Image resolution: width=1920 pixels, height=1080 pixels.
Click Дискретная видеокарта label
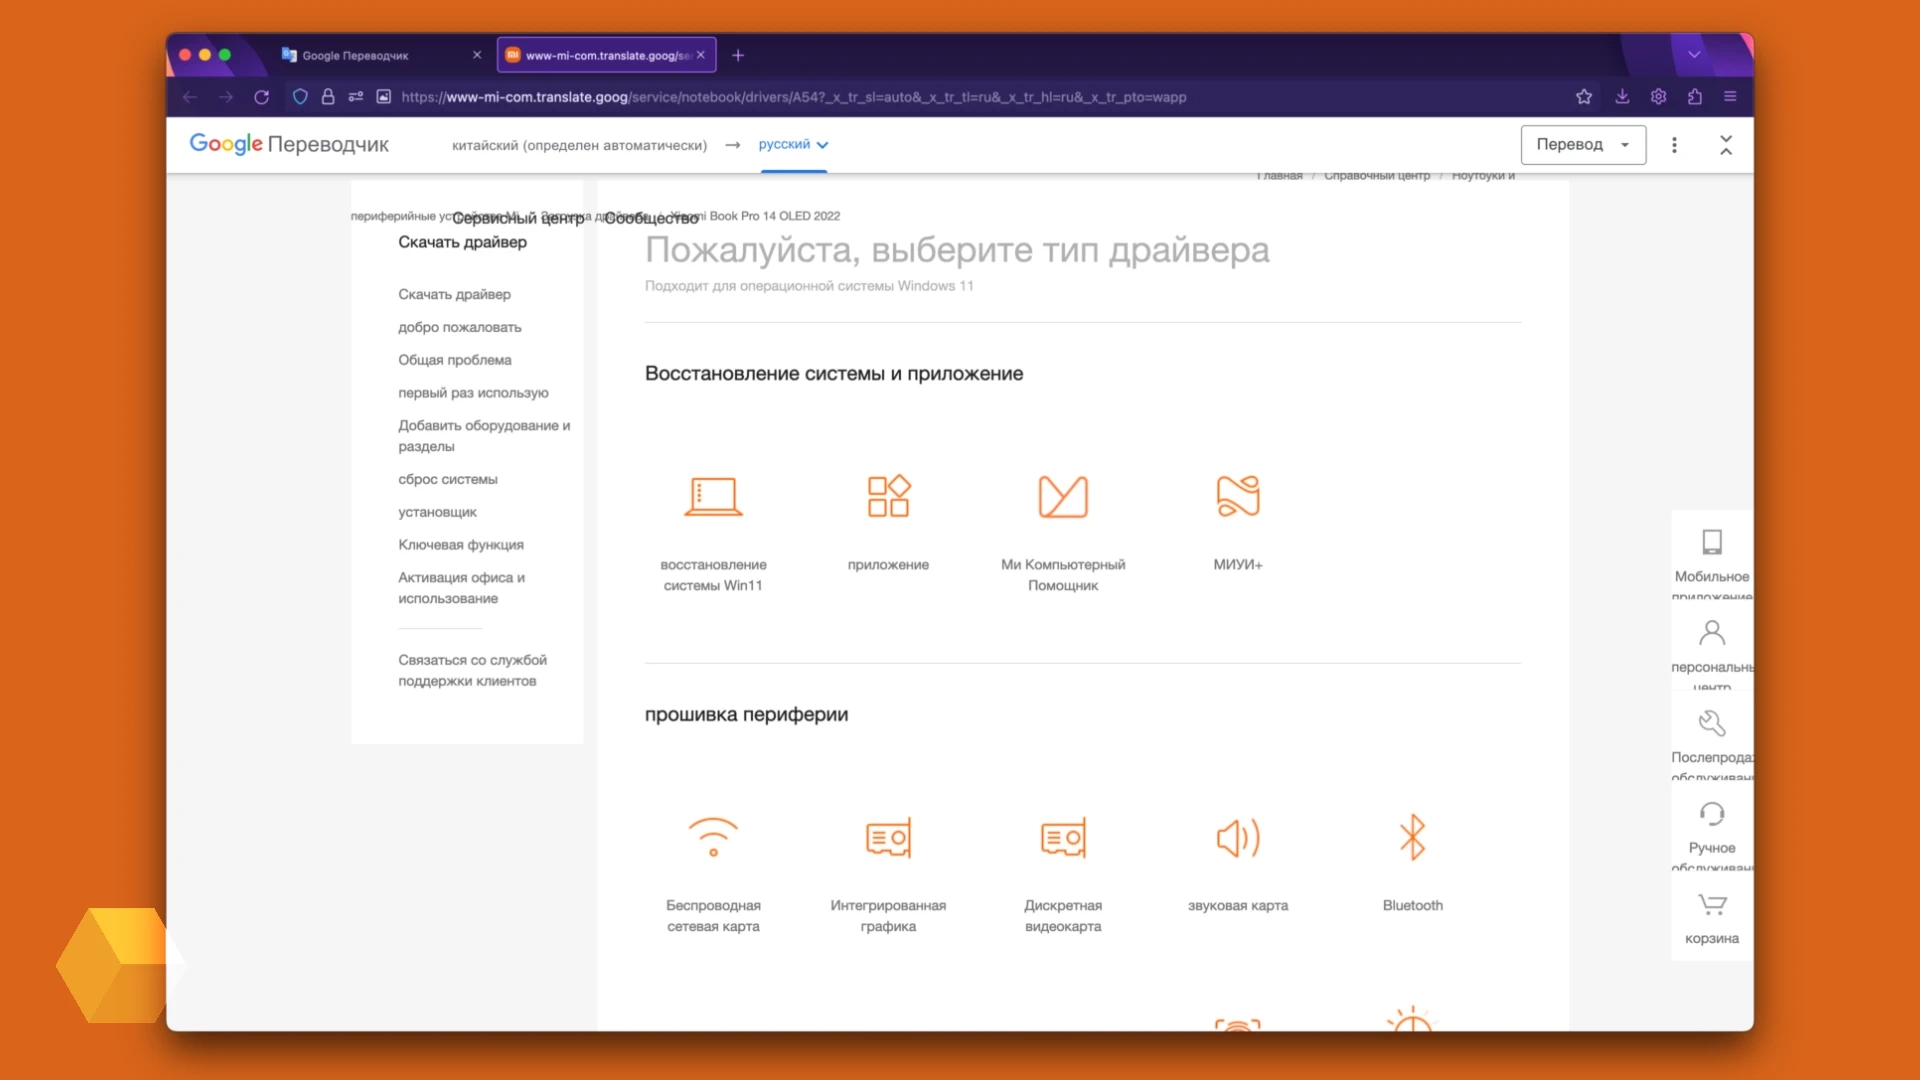[1063, 916]
